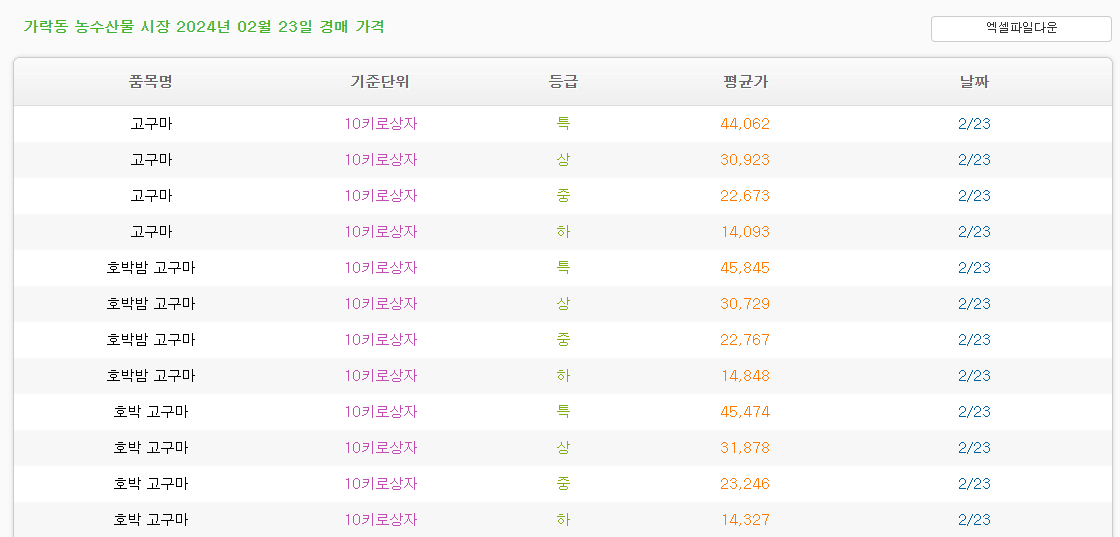
Task: Click 10키로상자 in the 22,673 row
Action: pos(381,196)
